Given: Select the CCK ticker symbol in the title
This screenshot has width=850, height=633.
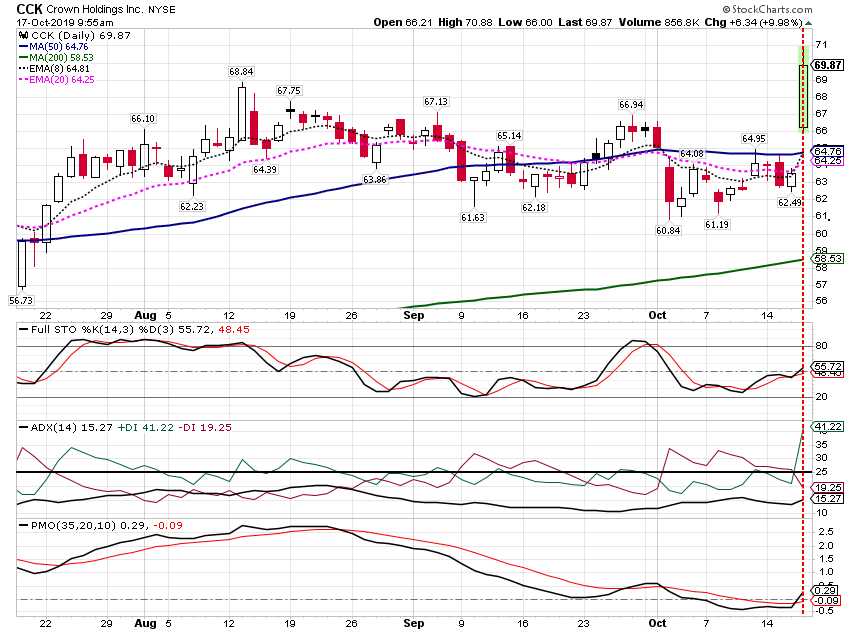Looking at the screenshot, I should (x=30, y=9).
